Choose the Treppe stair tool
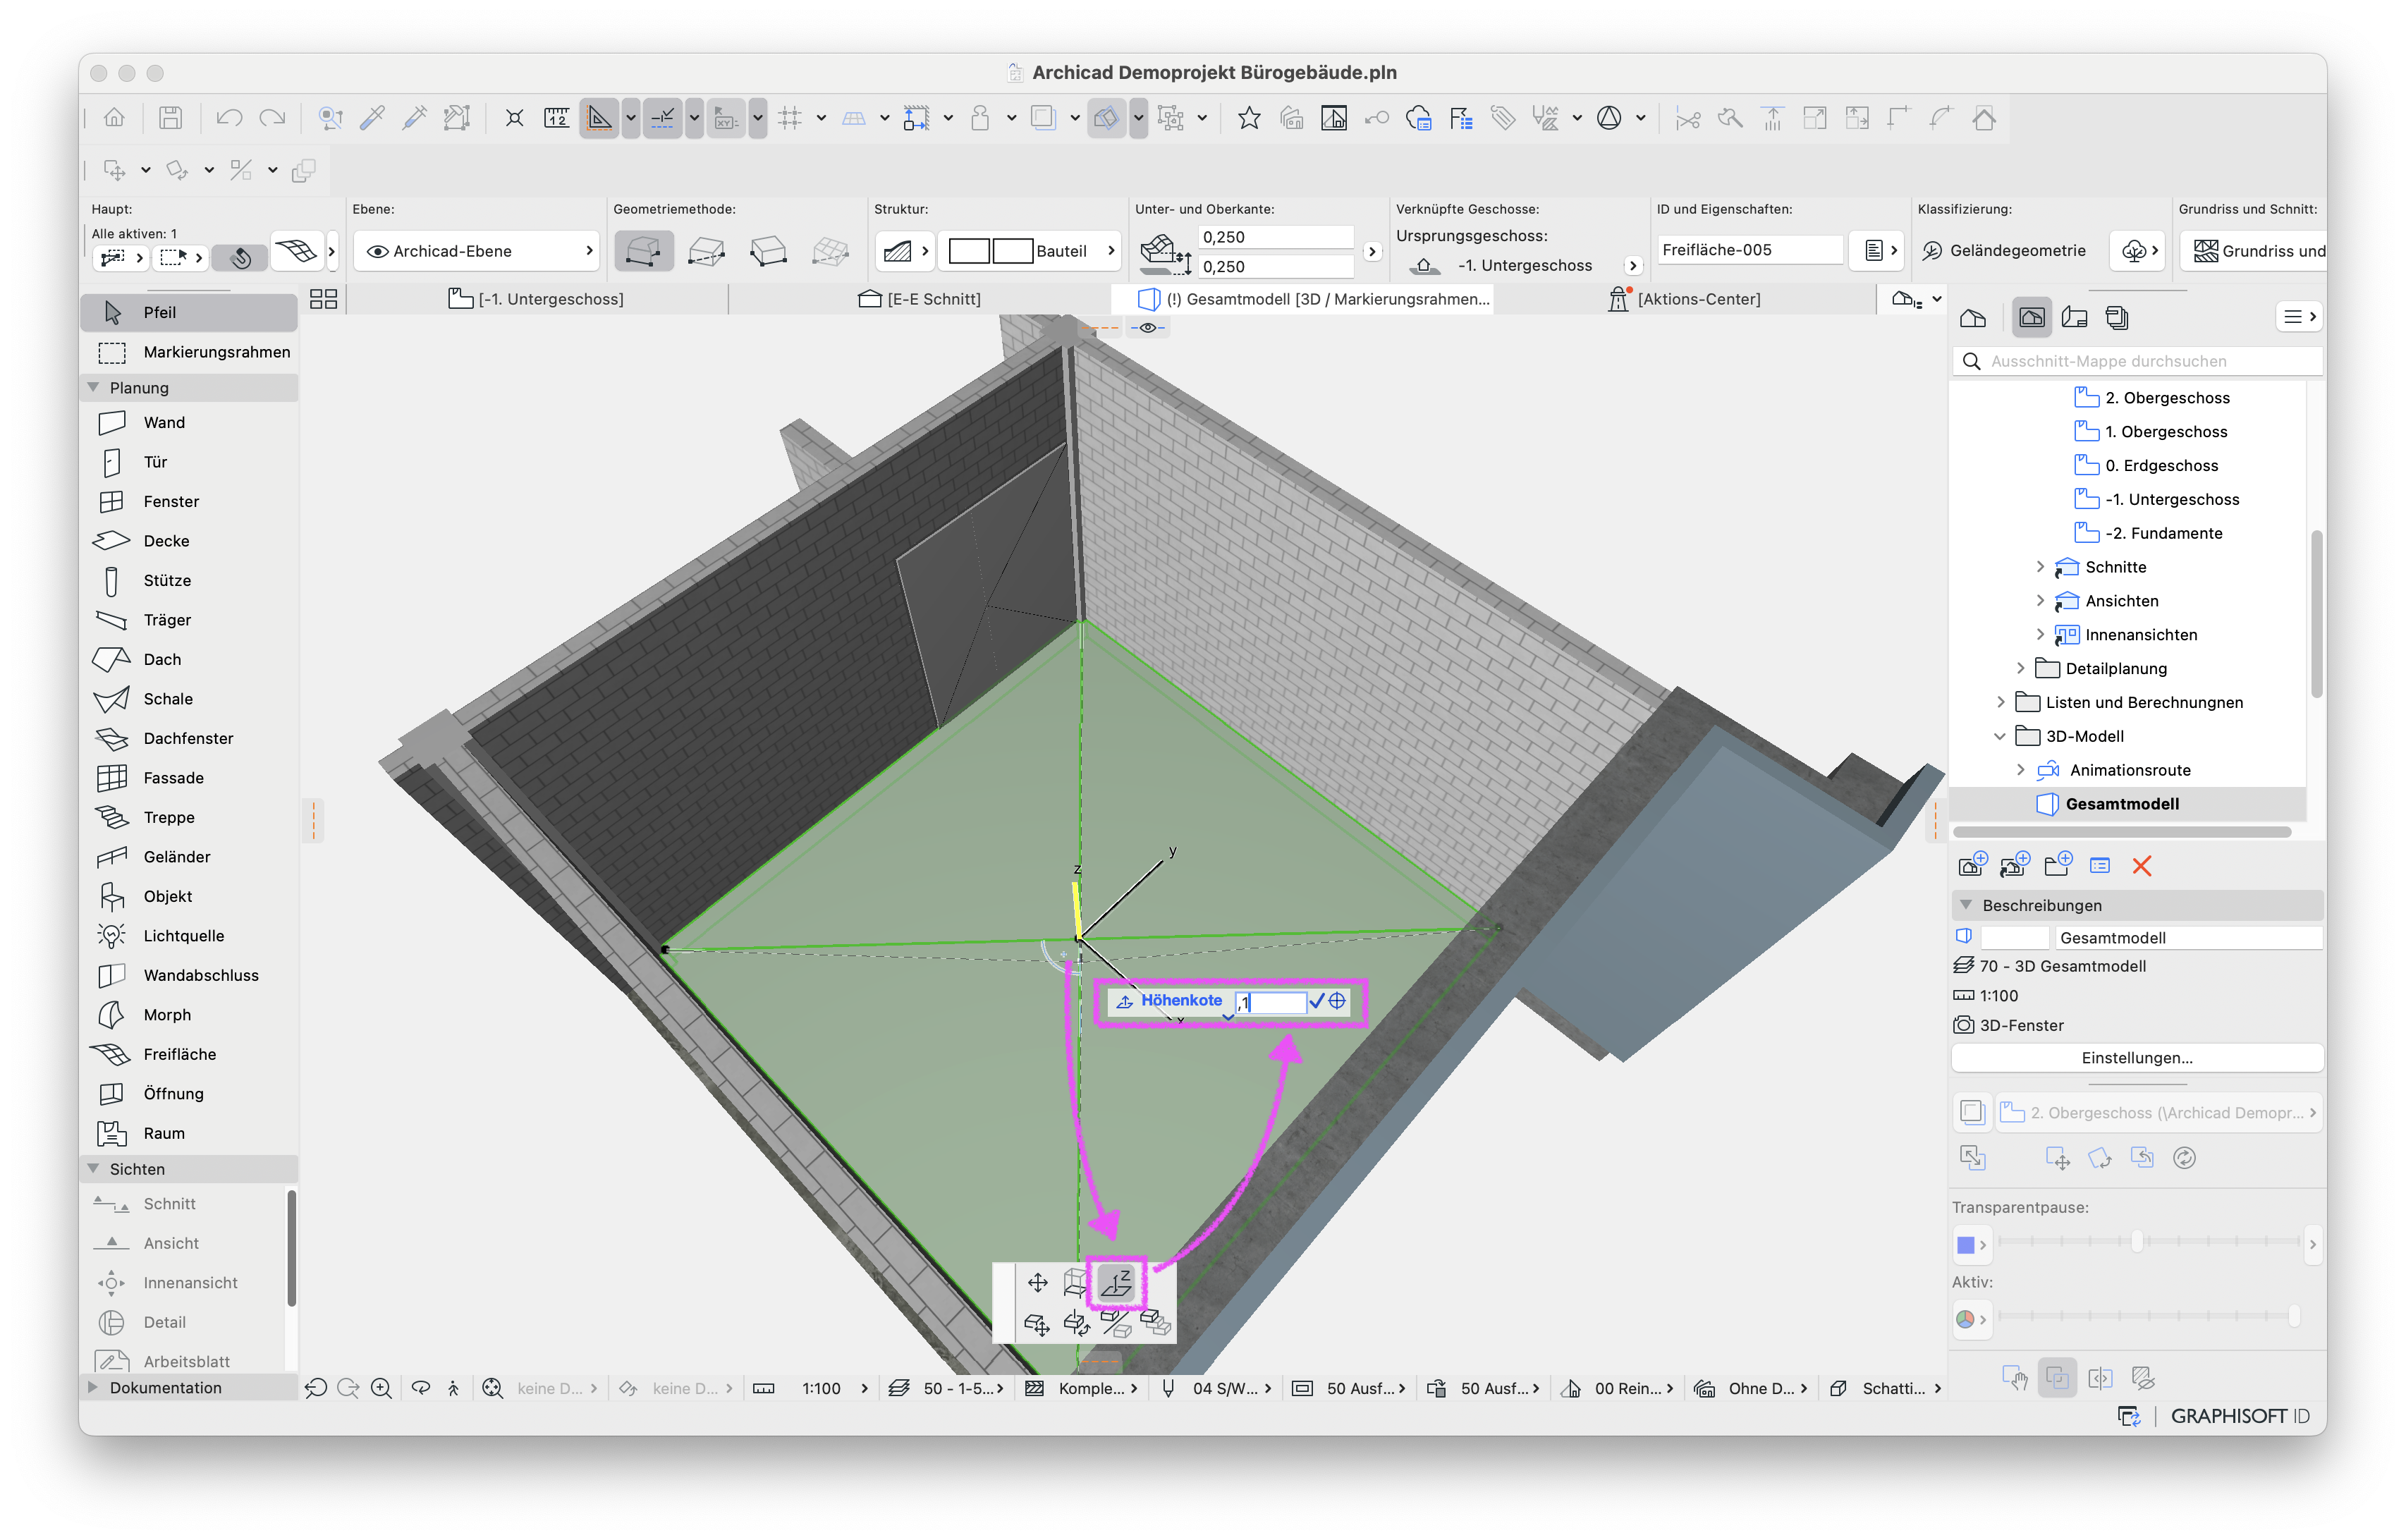Viewport: 2406px width, 1540px height. pyautogui.click(x=189, y=818)
